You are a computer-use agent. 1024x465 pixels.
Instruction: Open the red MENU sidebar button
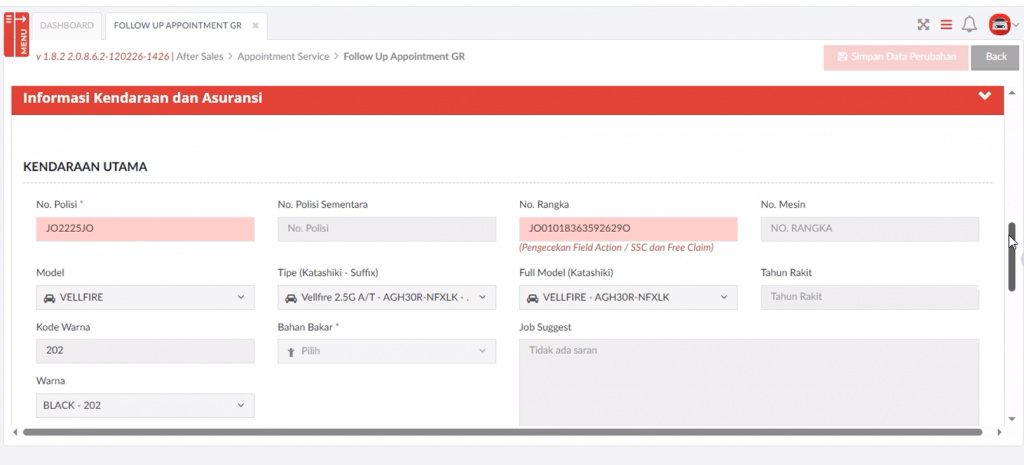point(17,33)
